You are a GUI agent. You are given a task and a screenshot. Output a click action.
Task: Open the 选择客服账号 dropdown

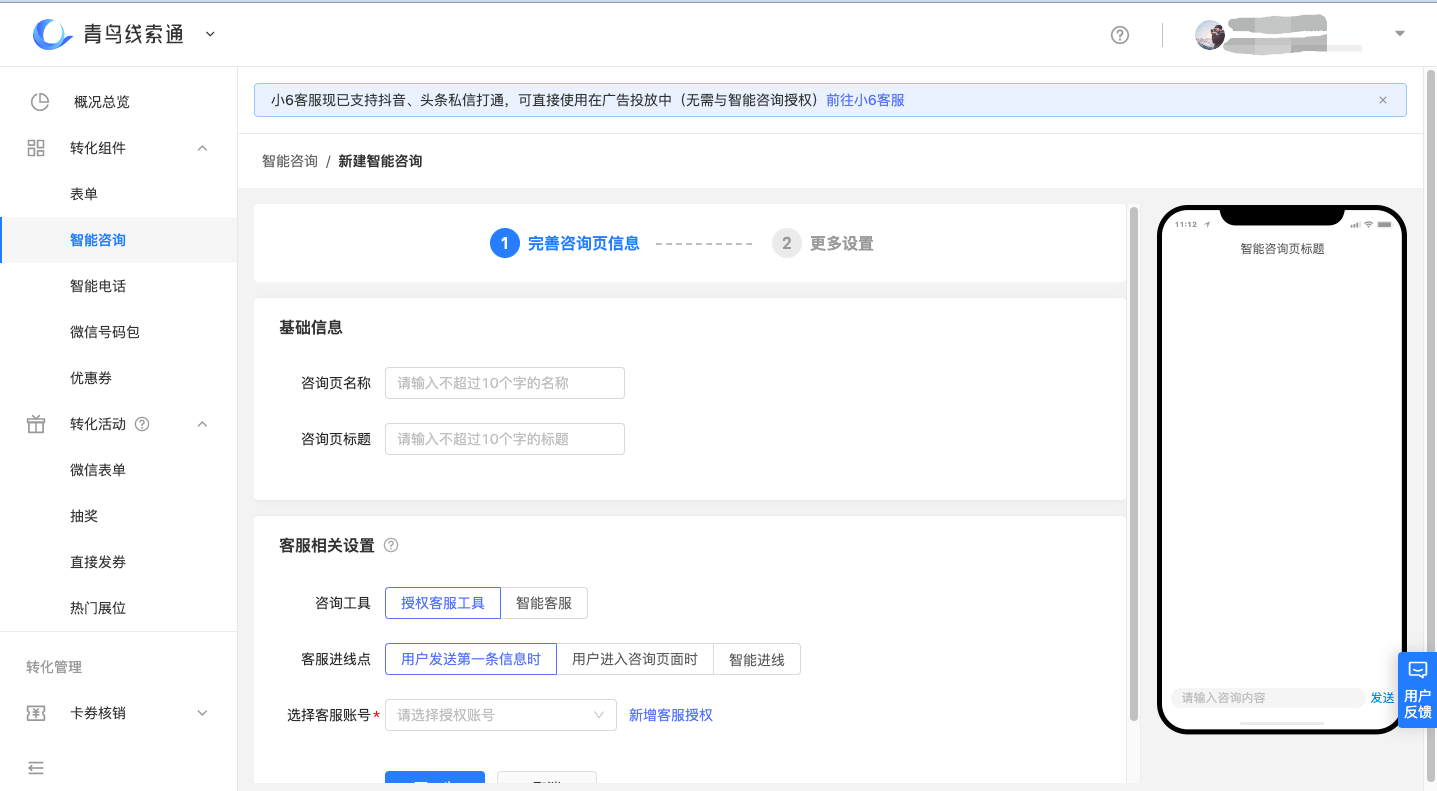click(x=500, y=715)
